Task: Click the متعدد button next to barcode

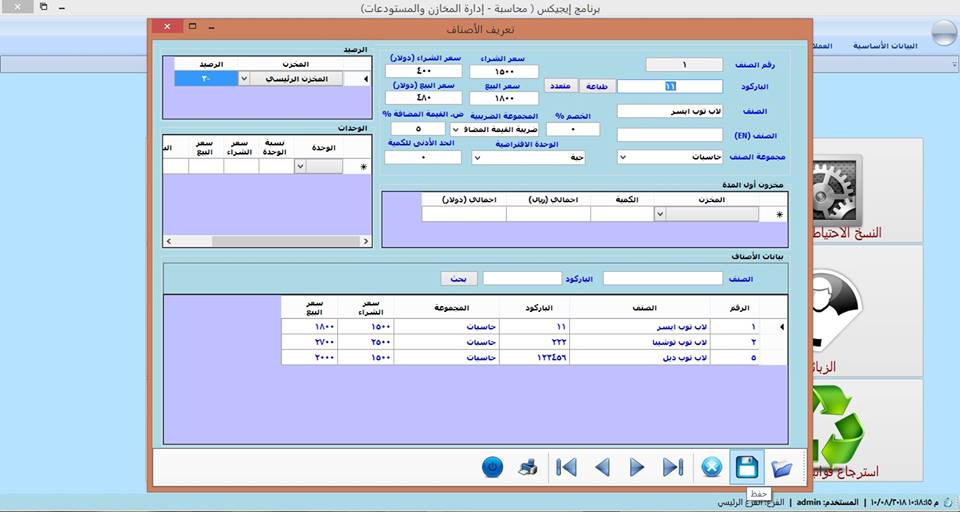Action: click(x=560, y=86)
